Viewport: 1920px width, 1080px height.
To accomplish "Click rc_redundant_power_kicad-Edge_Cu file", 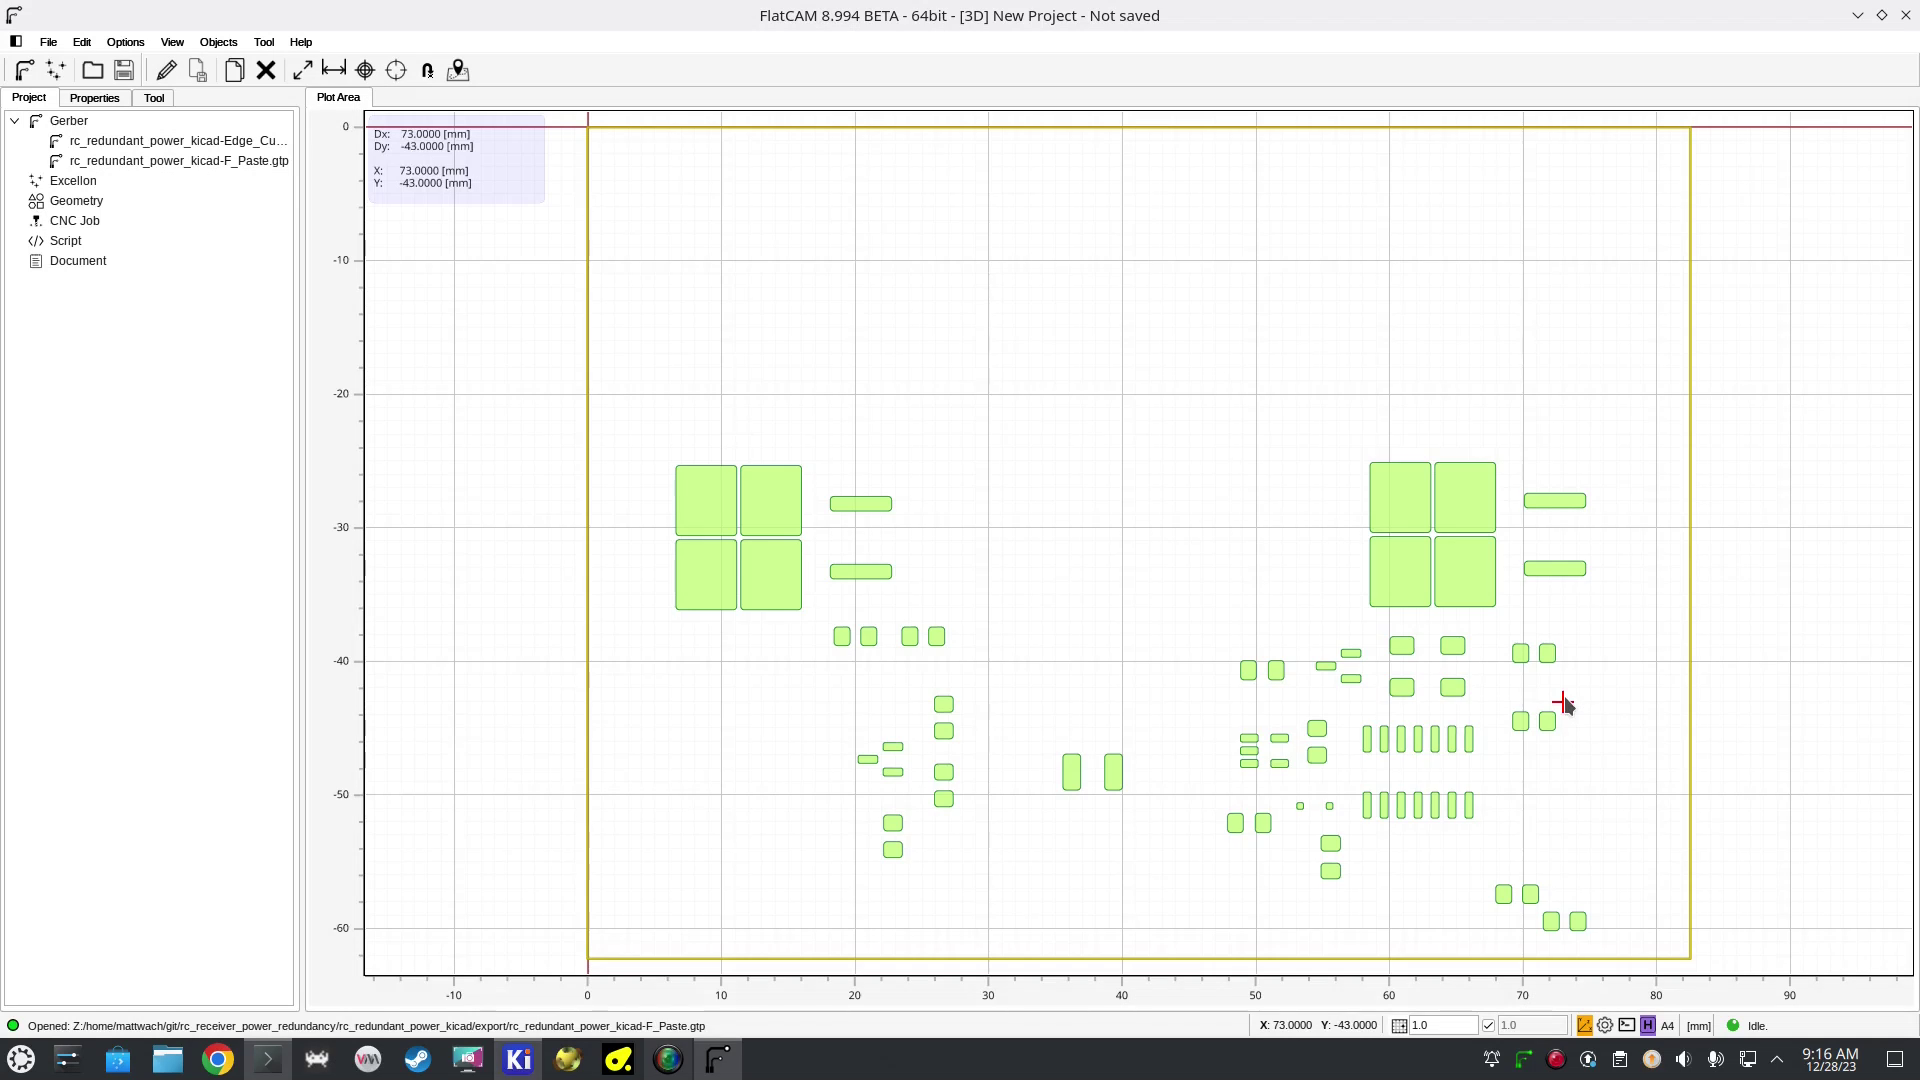I will pos(175,140).
